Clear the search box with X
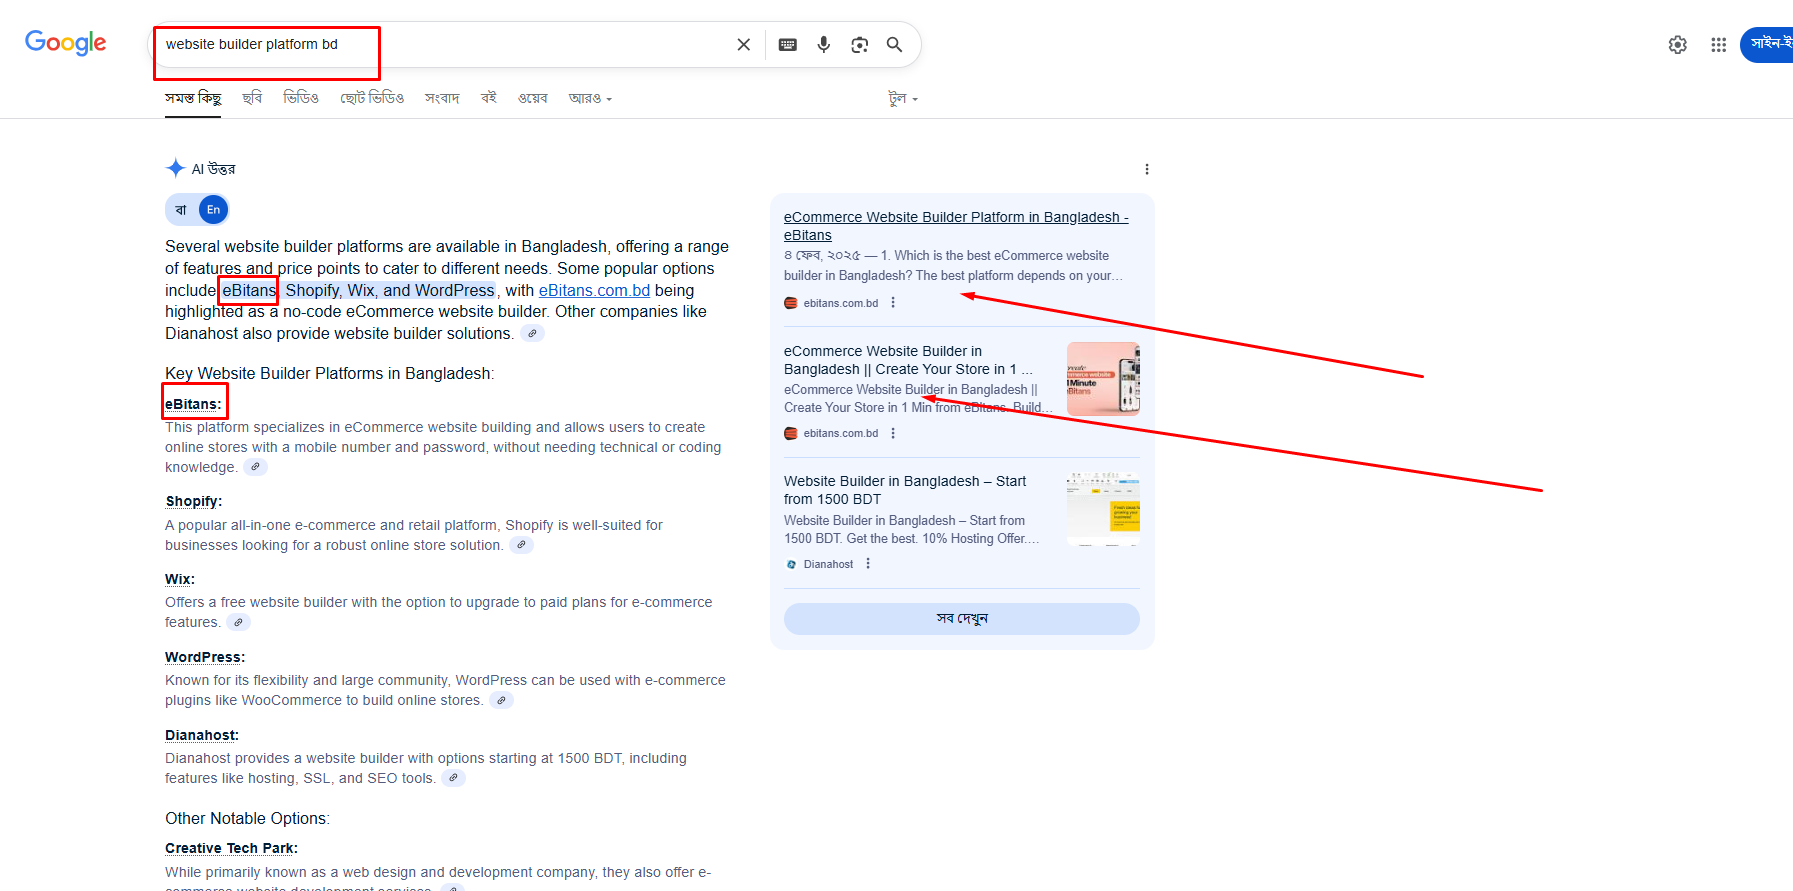The image size is (1793, 891). click(x=743, y=45)
